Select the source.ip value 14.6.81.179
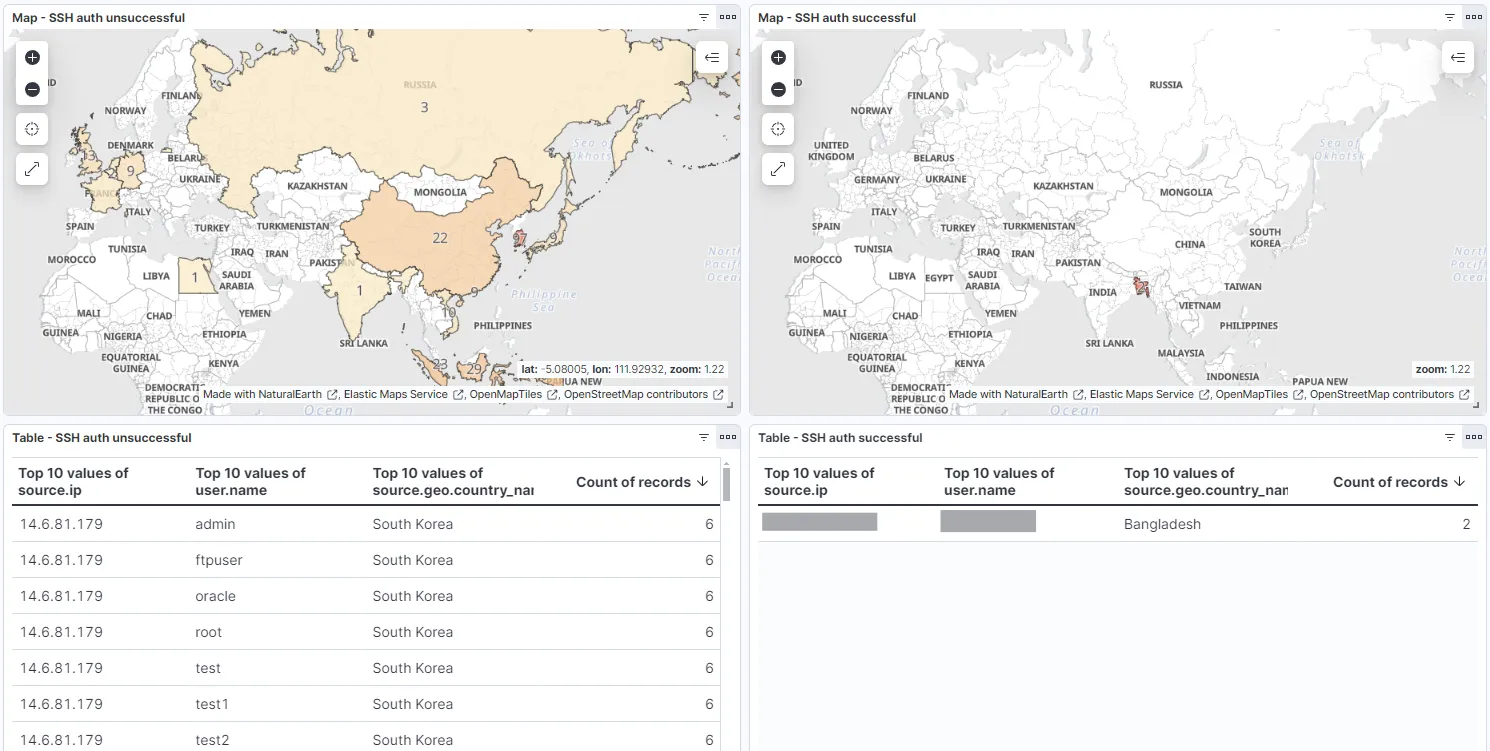Viewport: 1490px width, 751px height. [63, 523]
